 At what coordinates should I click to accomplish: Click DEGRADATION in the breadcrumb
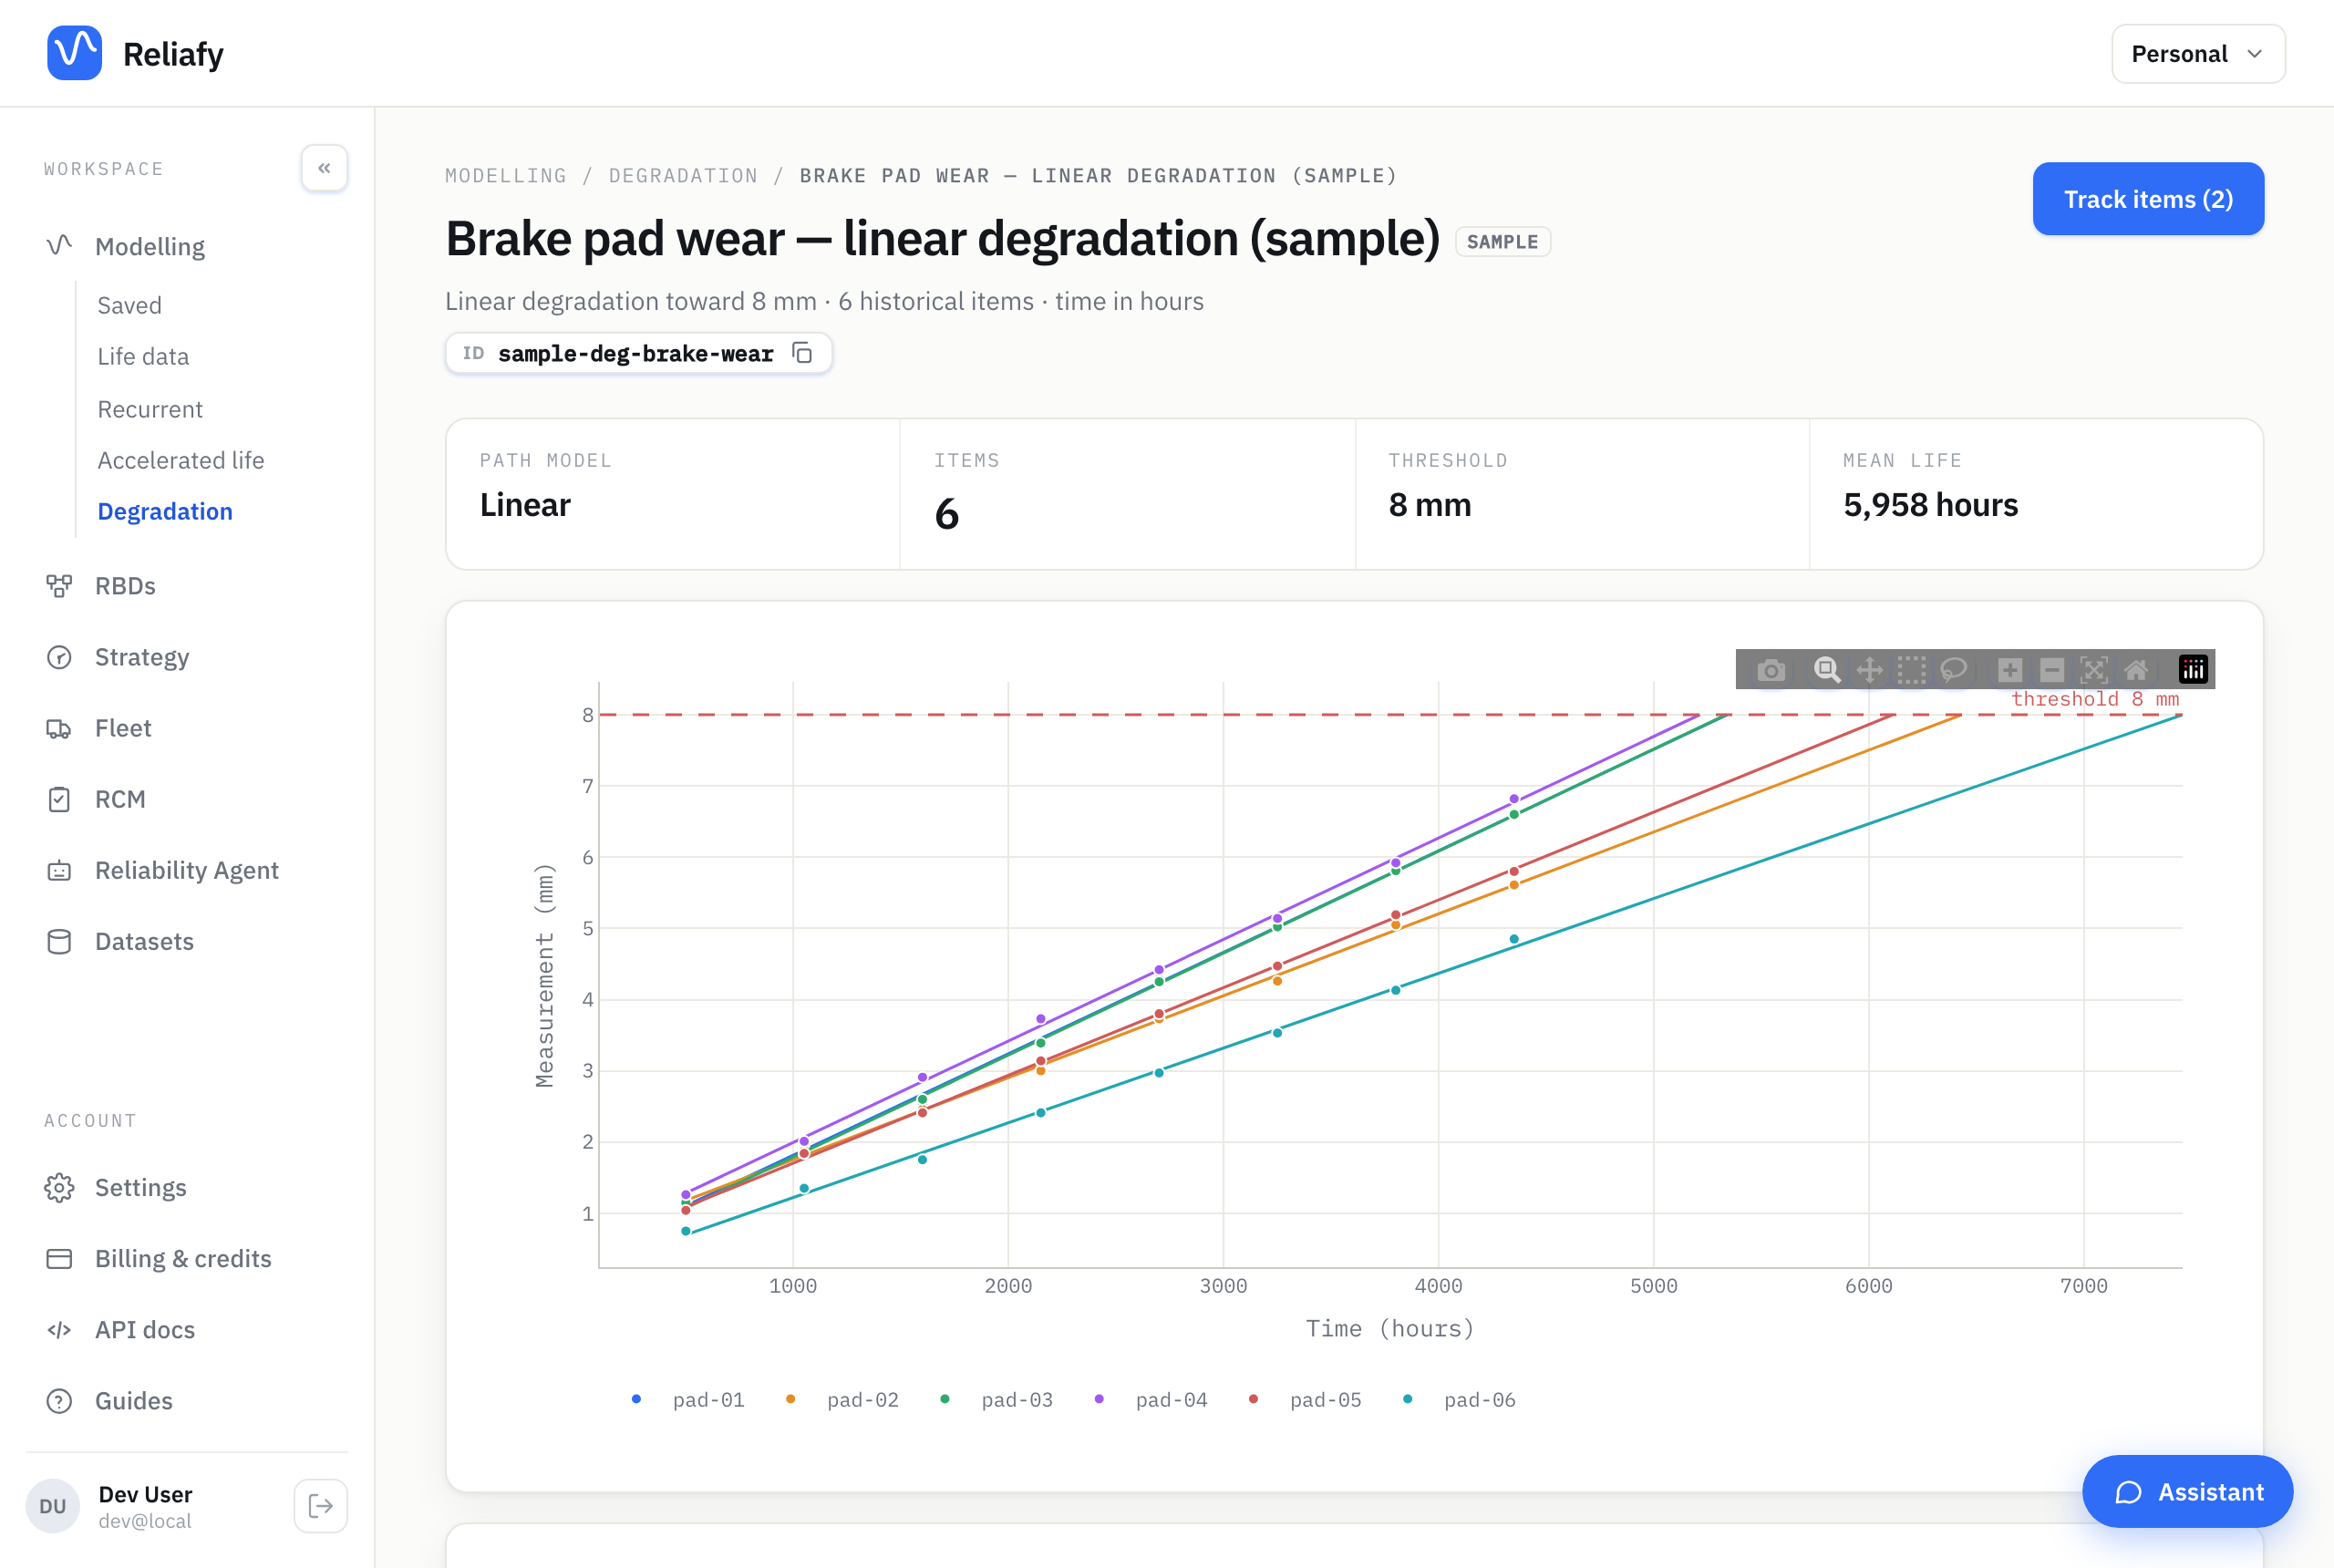(683, 175)
